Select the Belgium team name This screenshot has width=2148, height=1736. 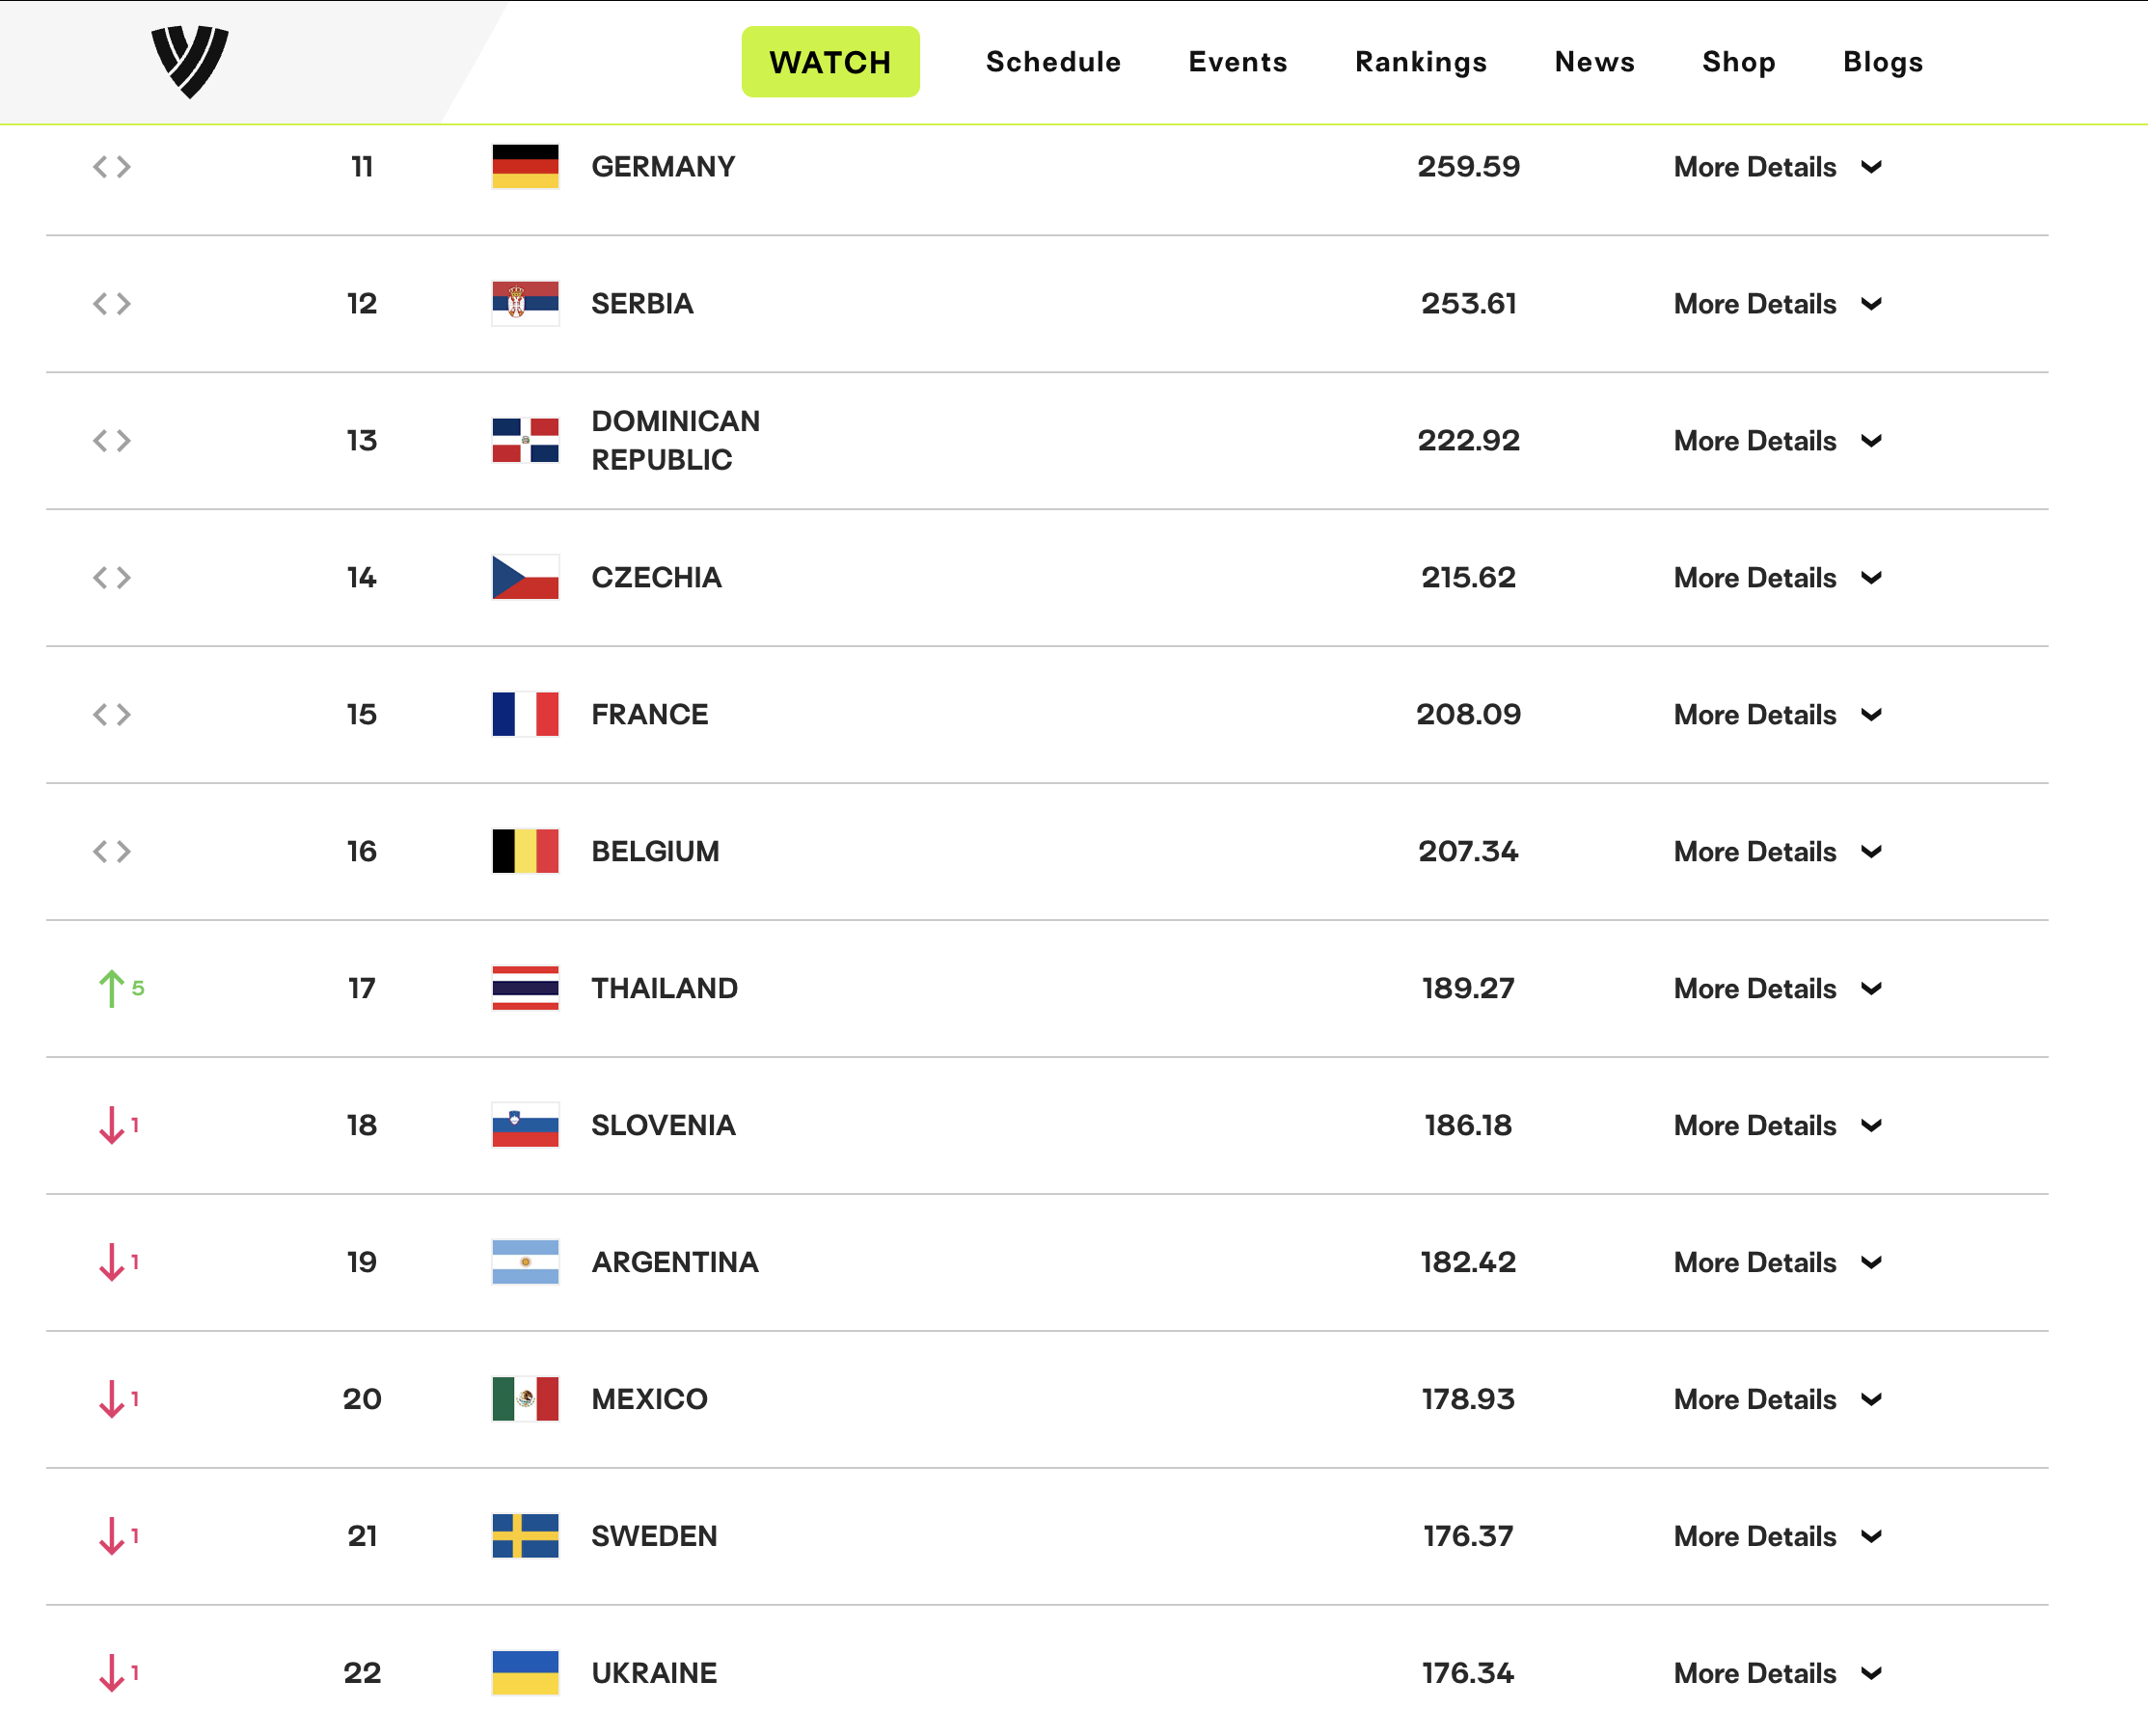coord(655,852)
